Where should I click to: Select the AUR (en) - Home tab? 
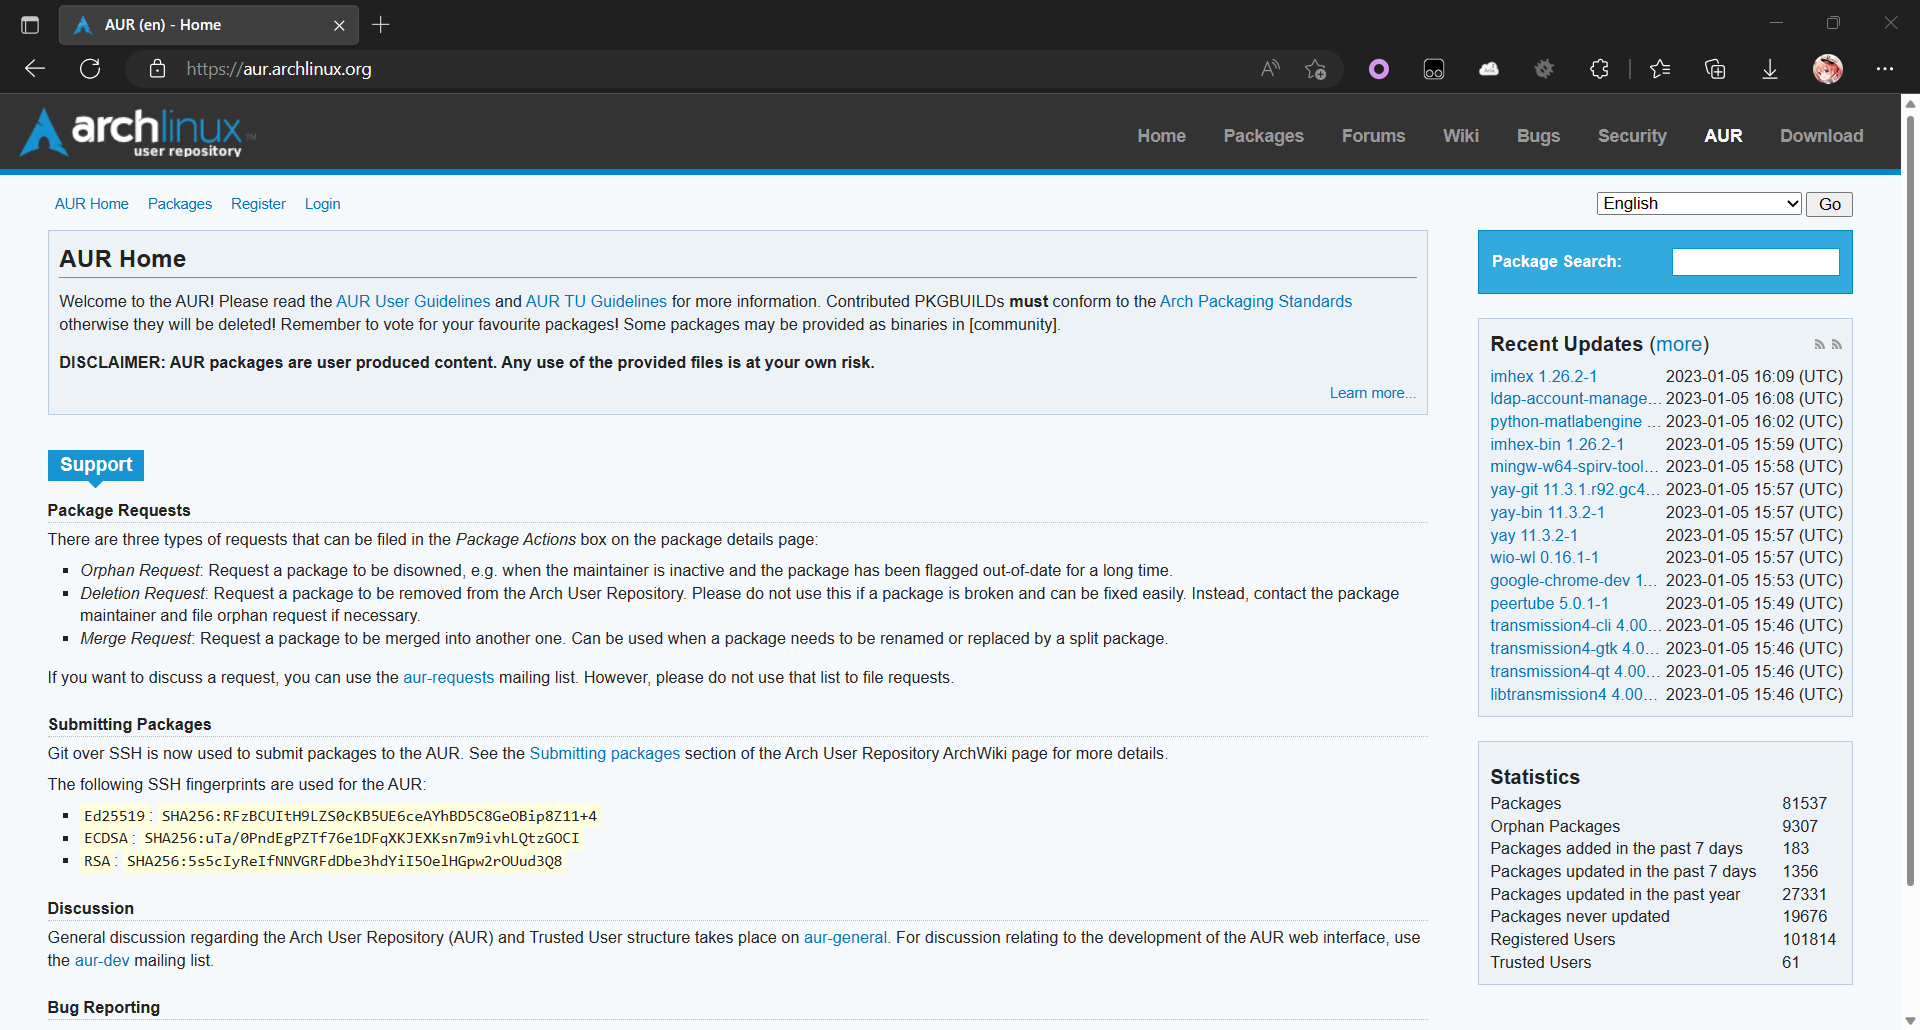(x=200, y=24)
